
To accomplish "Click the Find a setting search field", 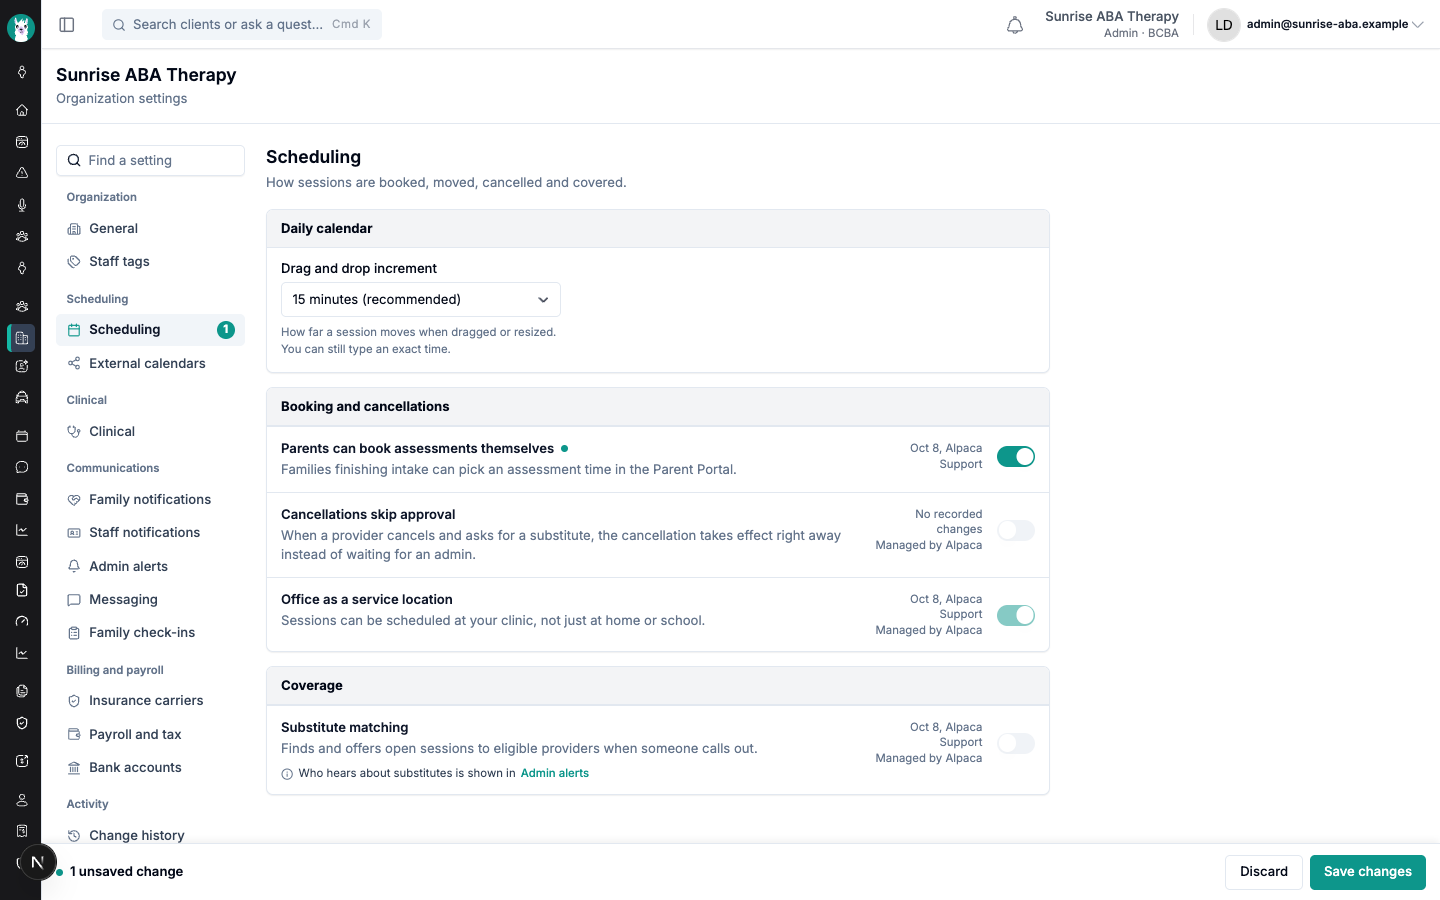I will tap(150, 161).
